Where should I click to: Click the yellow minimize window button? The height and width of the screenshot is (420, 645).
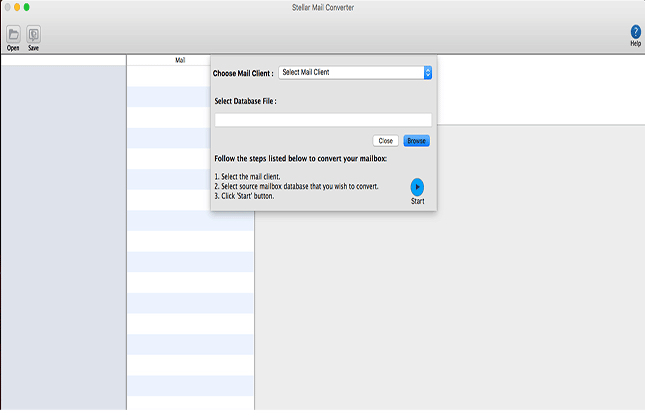17,7
